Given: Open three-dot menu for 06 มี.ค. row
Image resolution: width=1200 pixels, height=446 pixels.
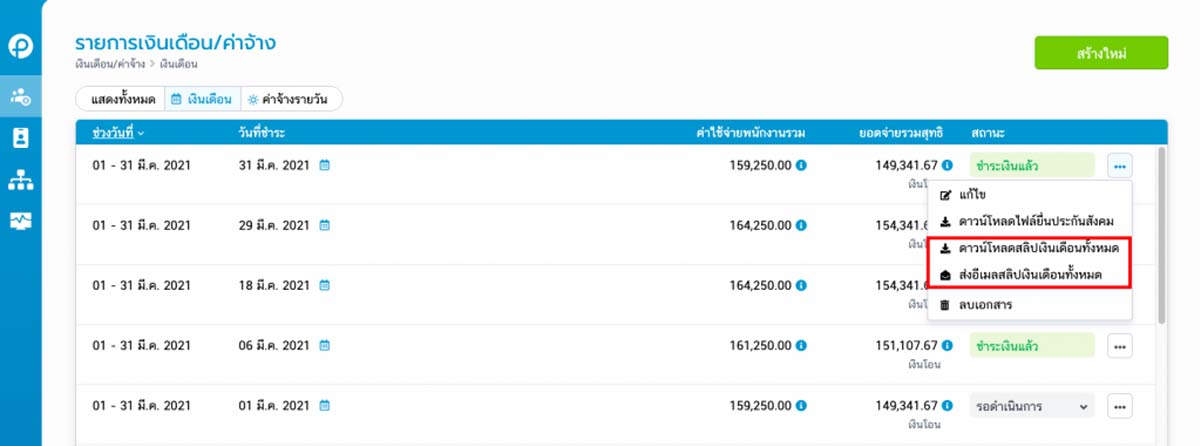Looking at the screenshot, I should pos(1120,346).
